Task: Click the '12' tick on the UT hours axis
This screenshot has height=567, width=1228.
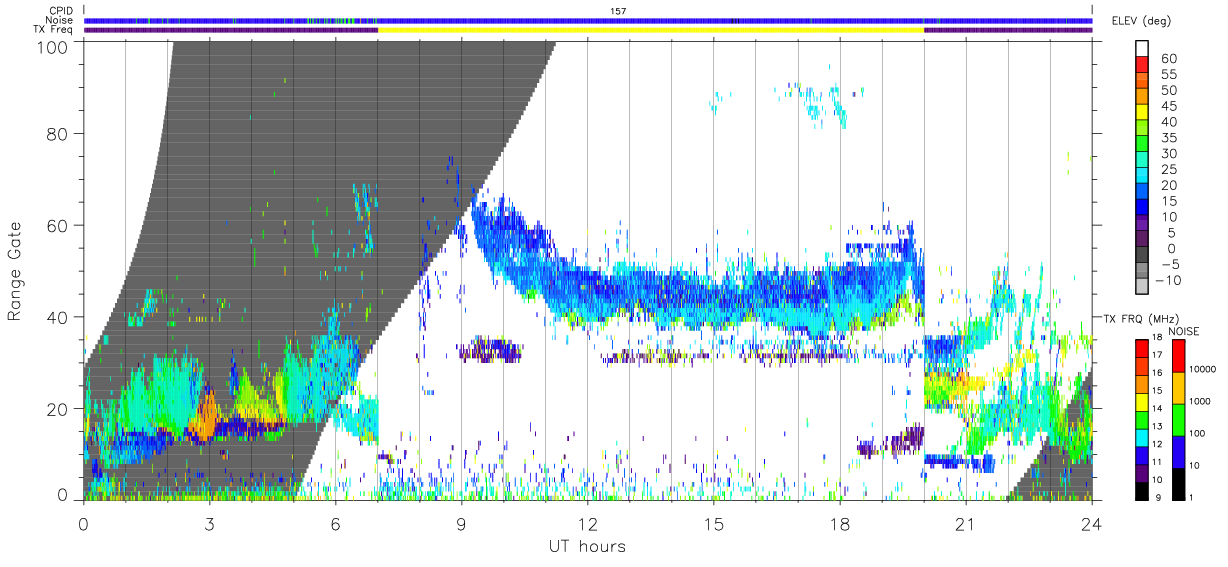Action: (588, 524)
